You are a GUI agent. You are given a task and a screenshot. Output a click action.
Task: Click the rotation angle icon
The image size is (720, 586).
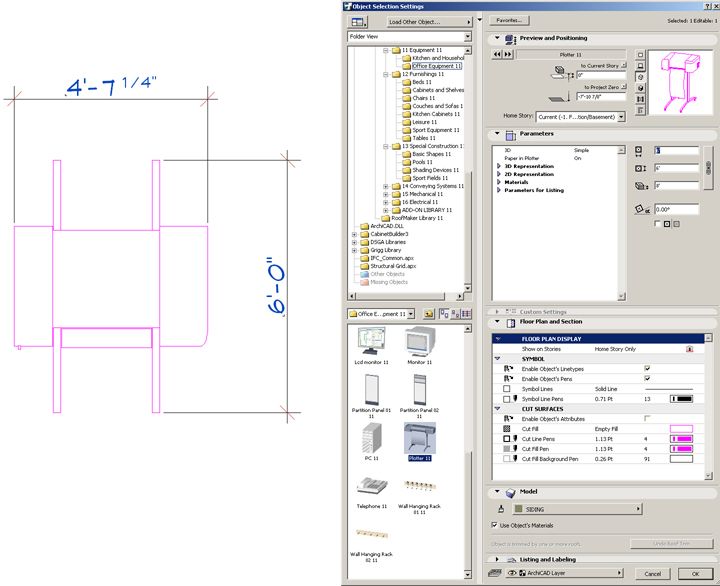click(642, 209)
